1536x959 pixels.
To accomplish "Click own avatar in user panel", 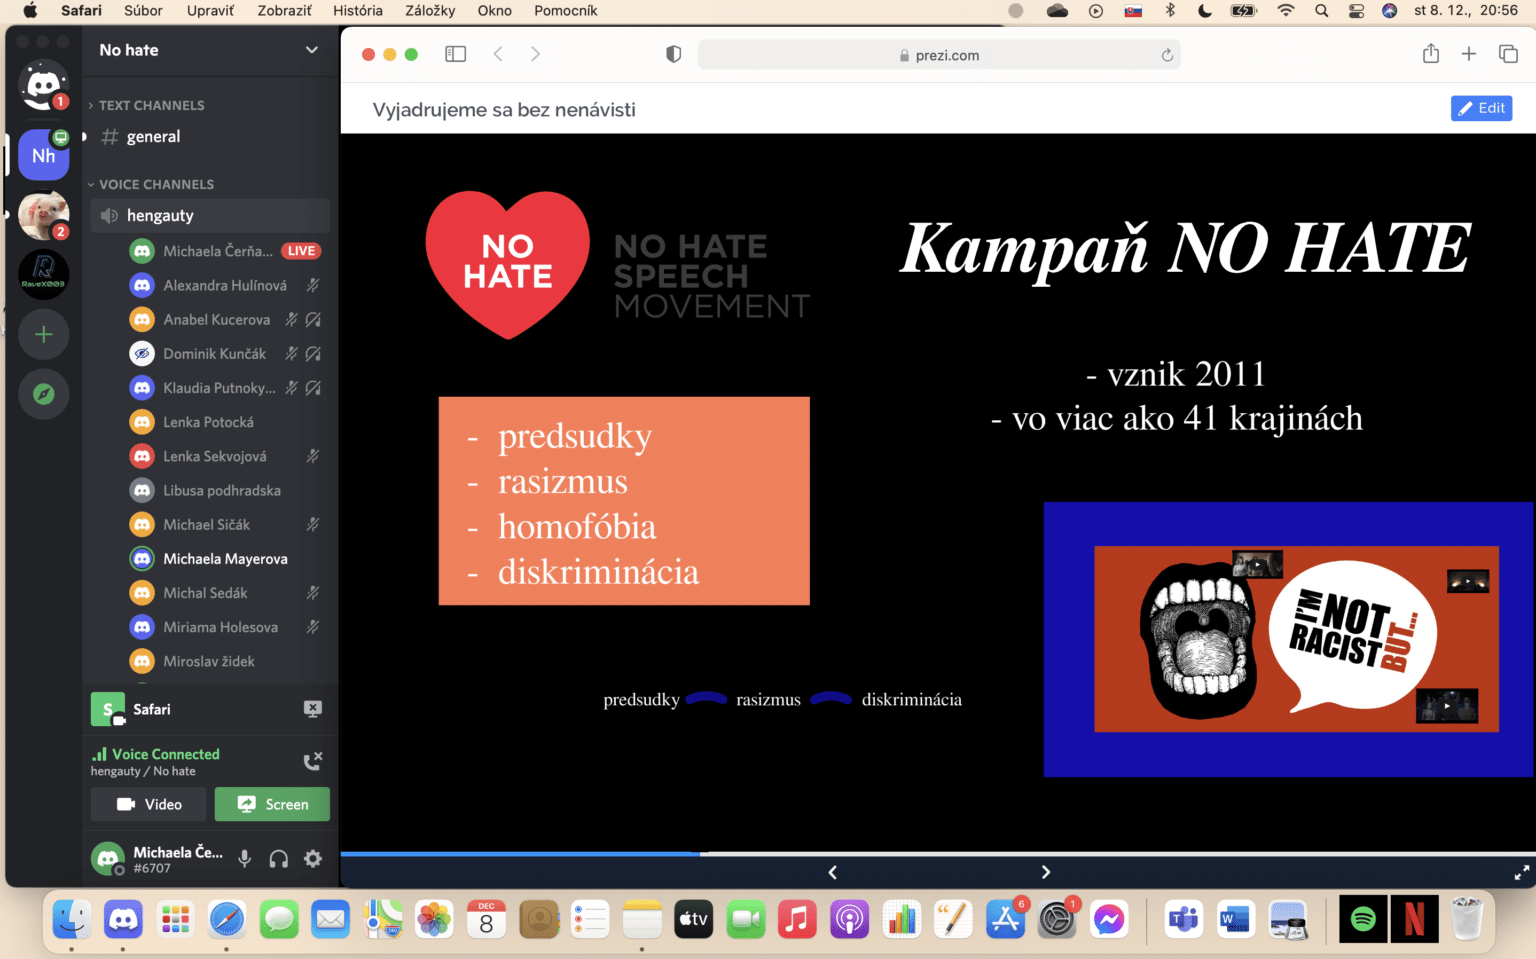I will (x=108, y=859).
